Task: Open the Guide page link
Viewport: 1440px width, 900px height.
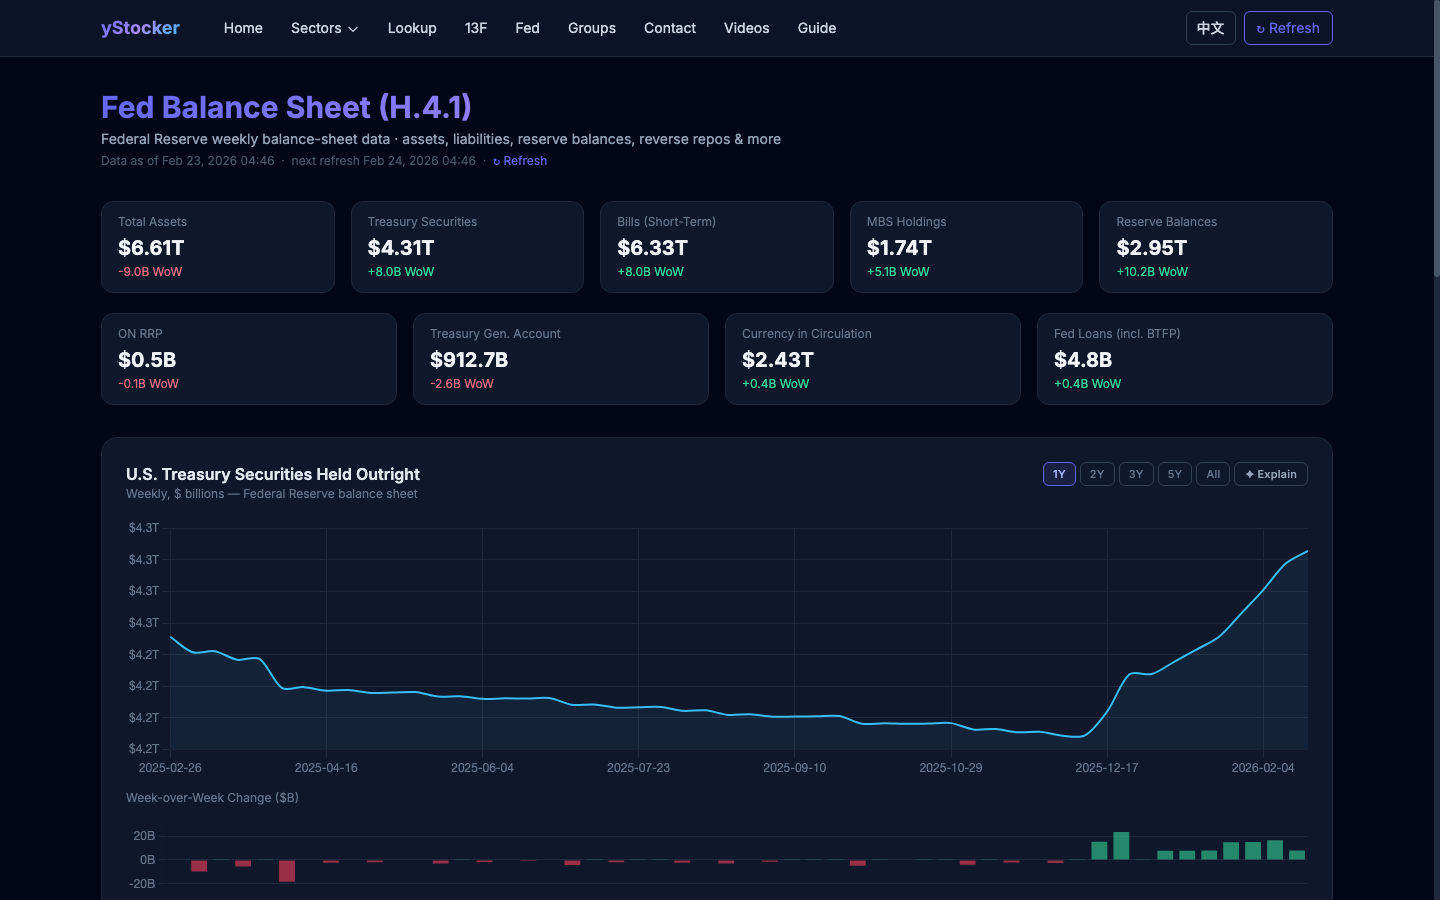Action: pyautogui.click(x=816, y=28)
